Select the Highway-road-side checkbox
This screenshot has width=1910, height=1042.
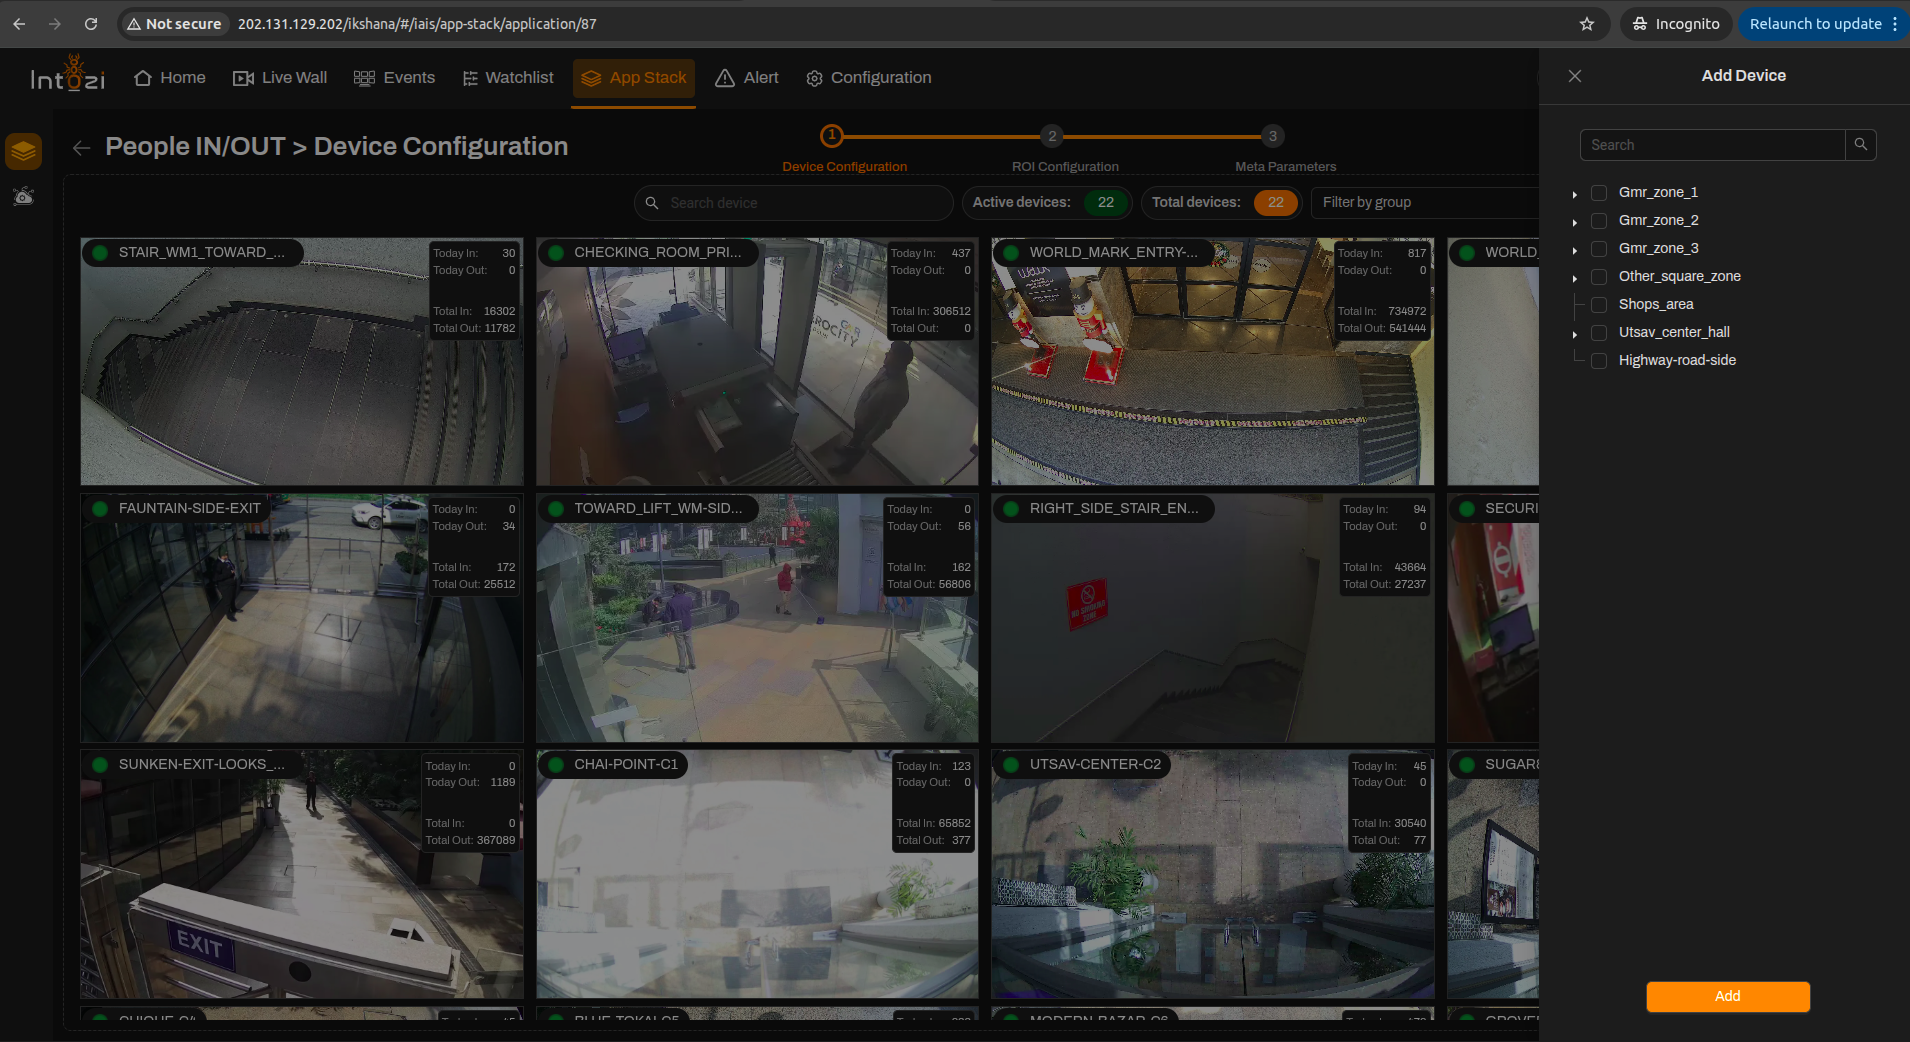pyautogui.click(x=1599, y=361)
